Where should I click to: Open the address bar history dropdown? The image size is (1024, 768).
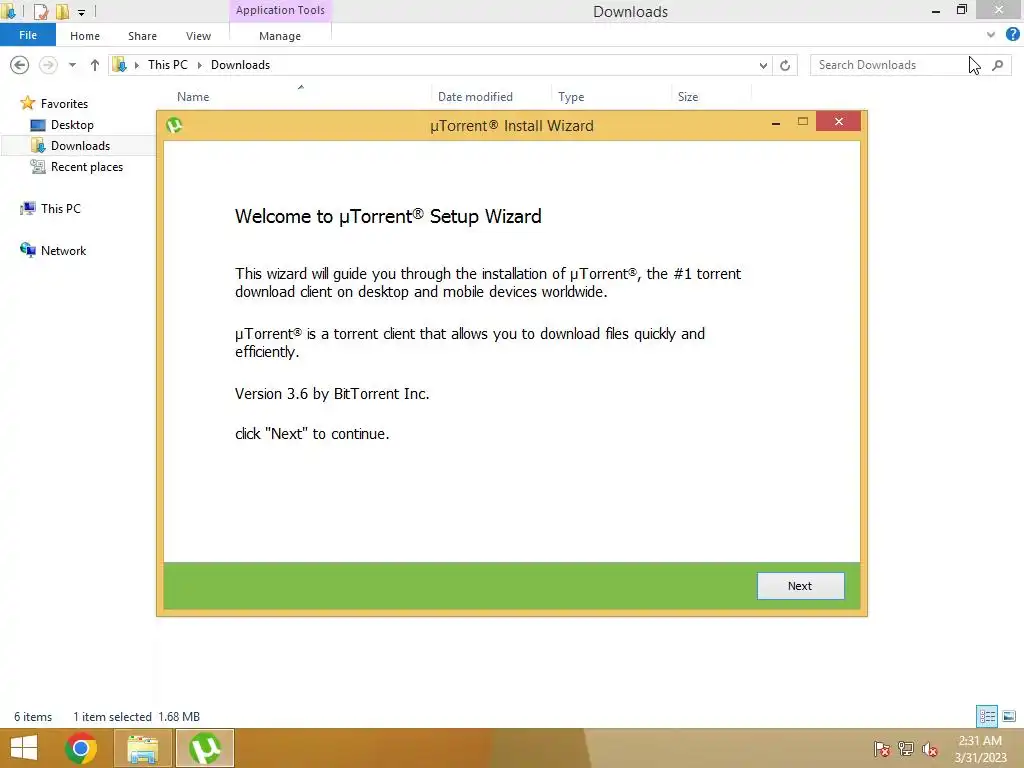(763, 65)
